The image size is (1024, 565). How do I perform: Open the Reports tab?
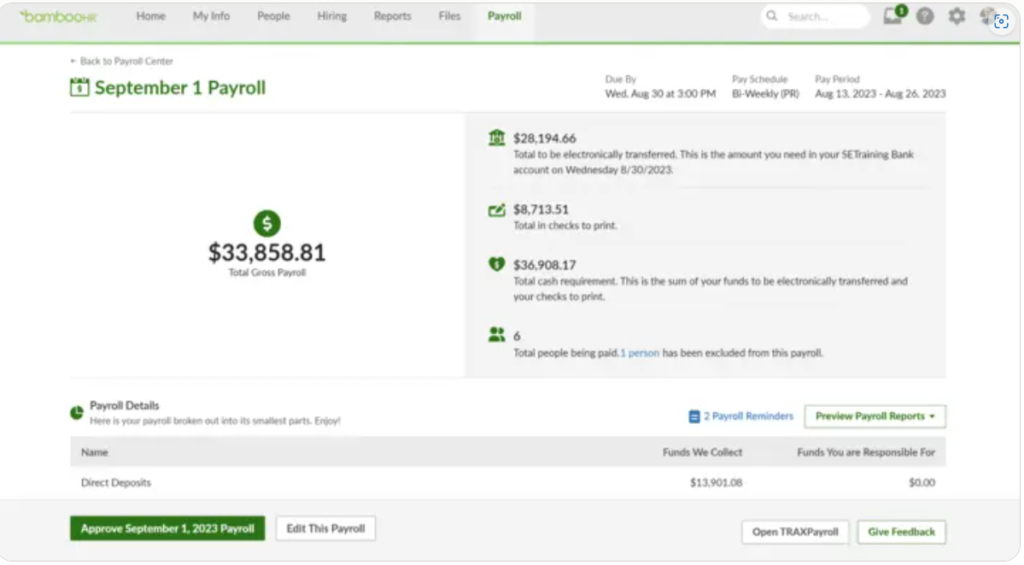point(392,17)
